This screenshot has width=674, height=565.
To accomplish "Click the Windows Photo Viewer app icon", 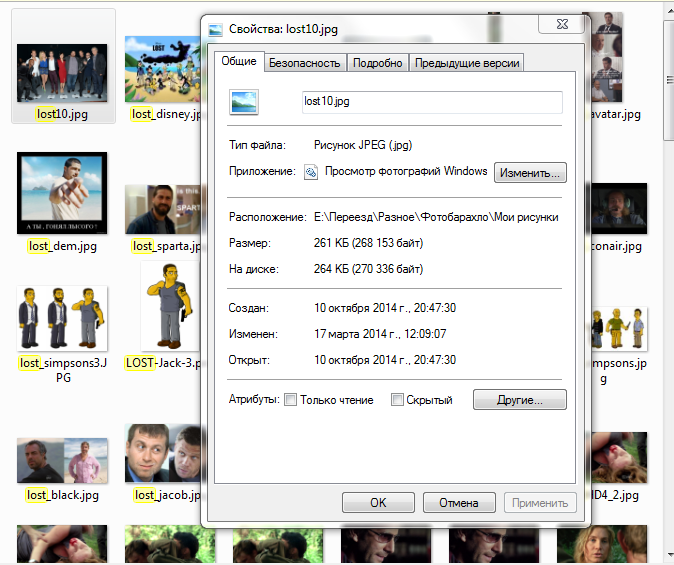I will point(311,172).
